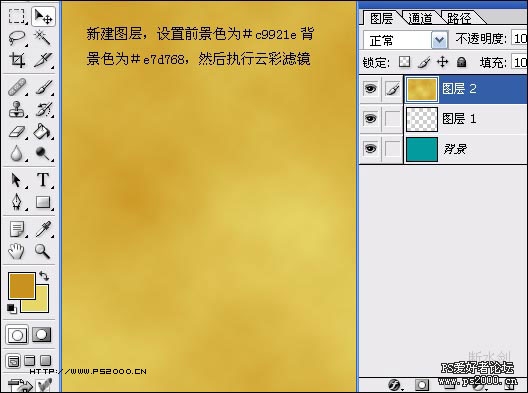
Task: Click 图层 1 layer thumbnail
Action: click(x=422, y=119)
